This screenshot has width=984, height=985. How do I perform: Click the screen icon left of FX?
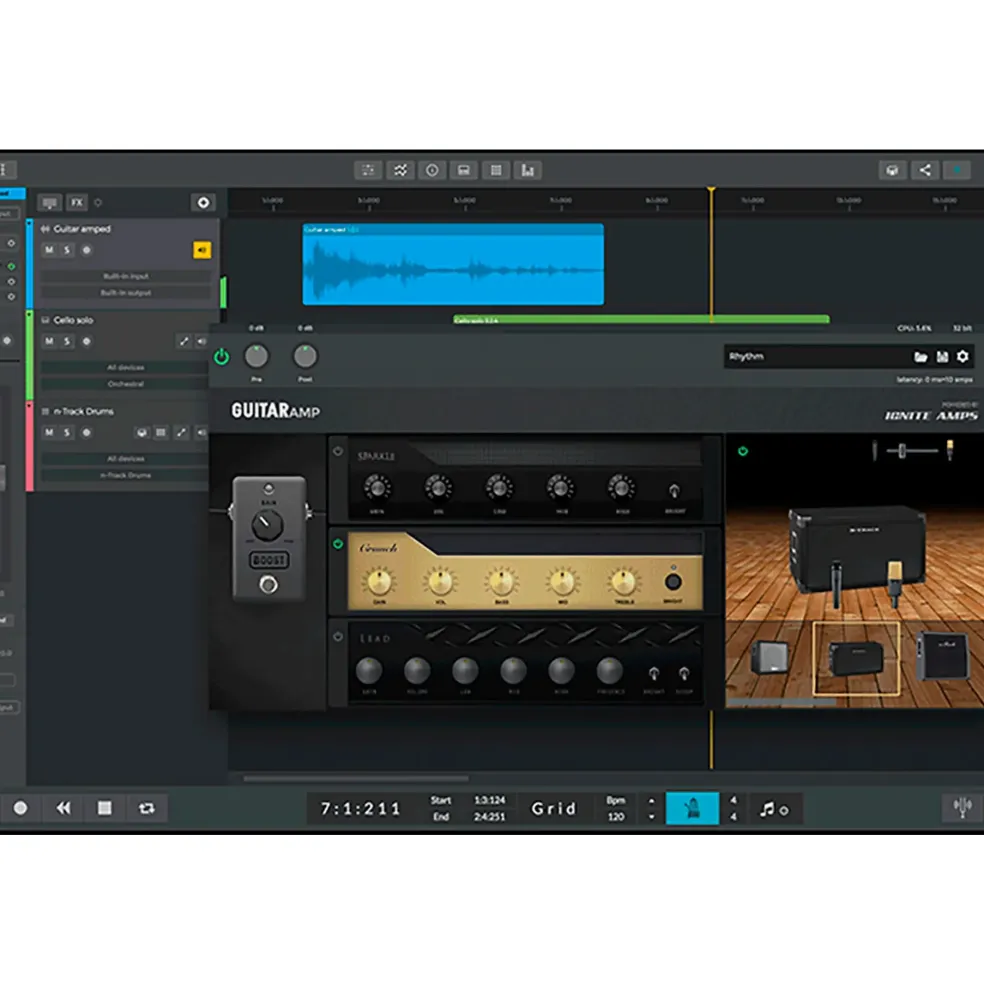50,202
